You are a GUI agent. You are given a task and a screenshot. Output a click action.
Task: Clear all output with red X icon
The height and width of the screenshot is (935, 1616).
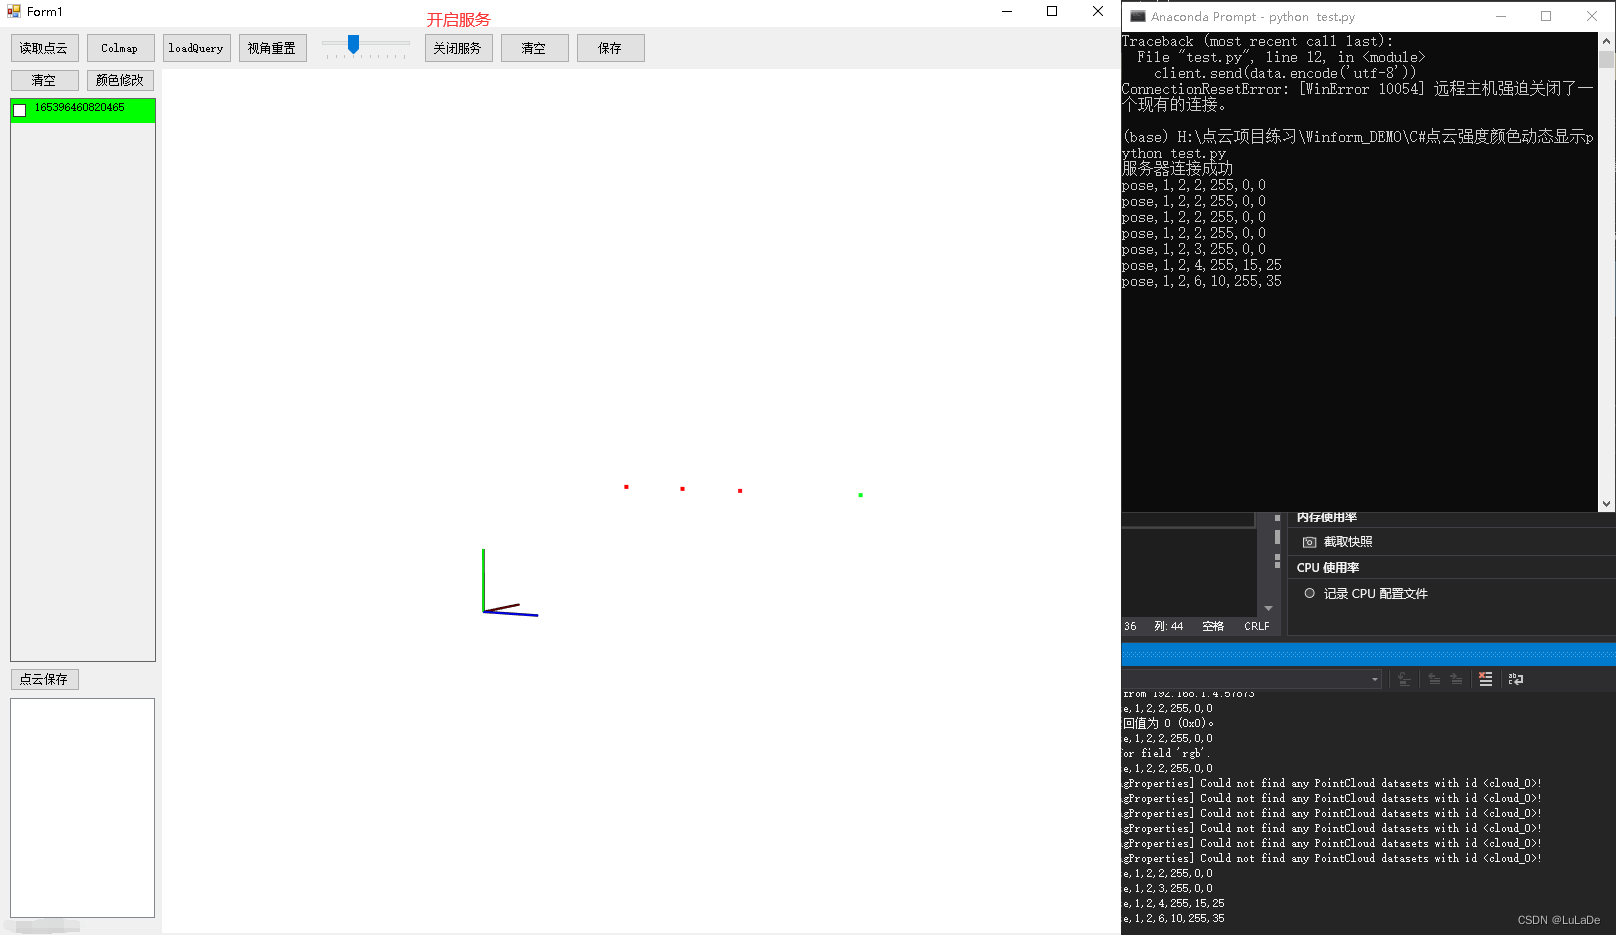[x=1485, y=679]
